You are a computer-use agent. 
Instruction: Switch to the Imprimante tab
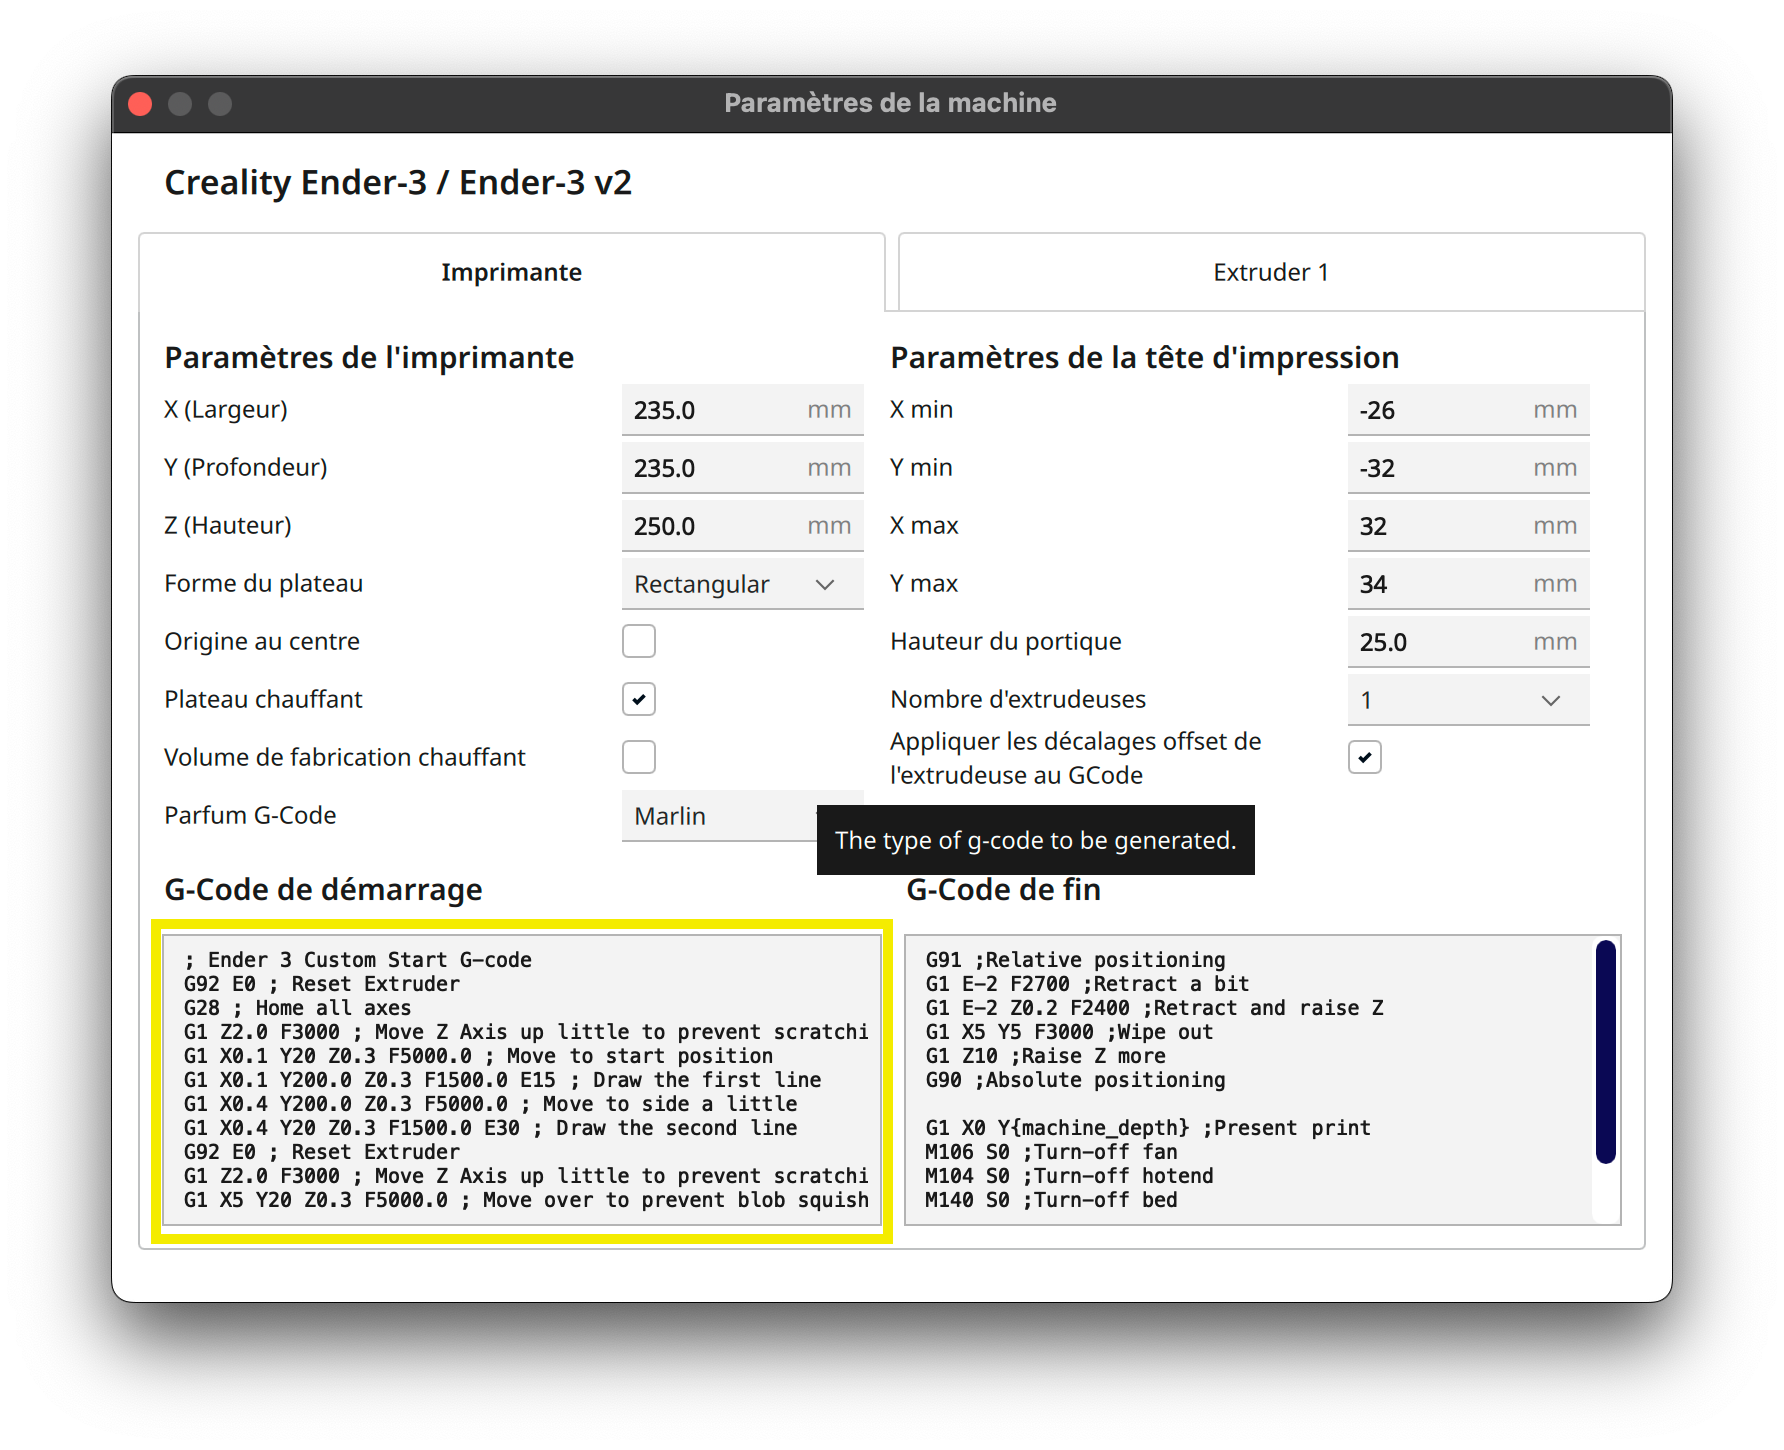coord(511,272)
